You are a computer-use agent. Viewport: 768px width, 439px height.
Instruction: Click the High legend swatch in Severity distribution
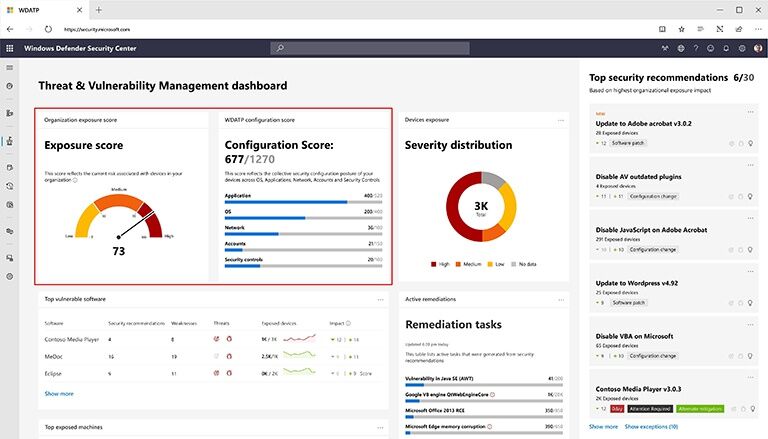pyautogui.click(x=433, y=264)
